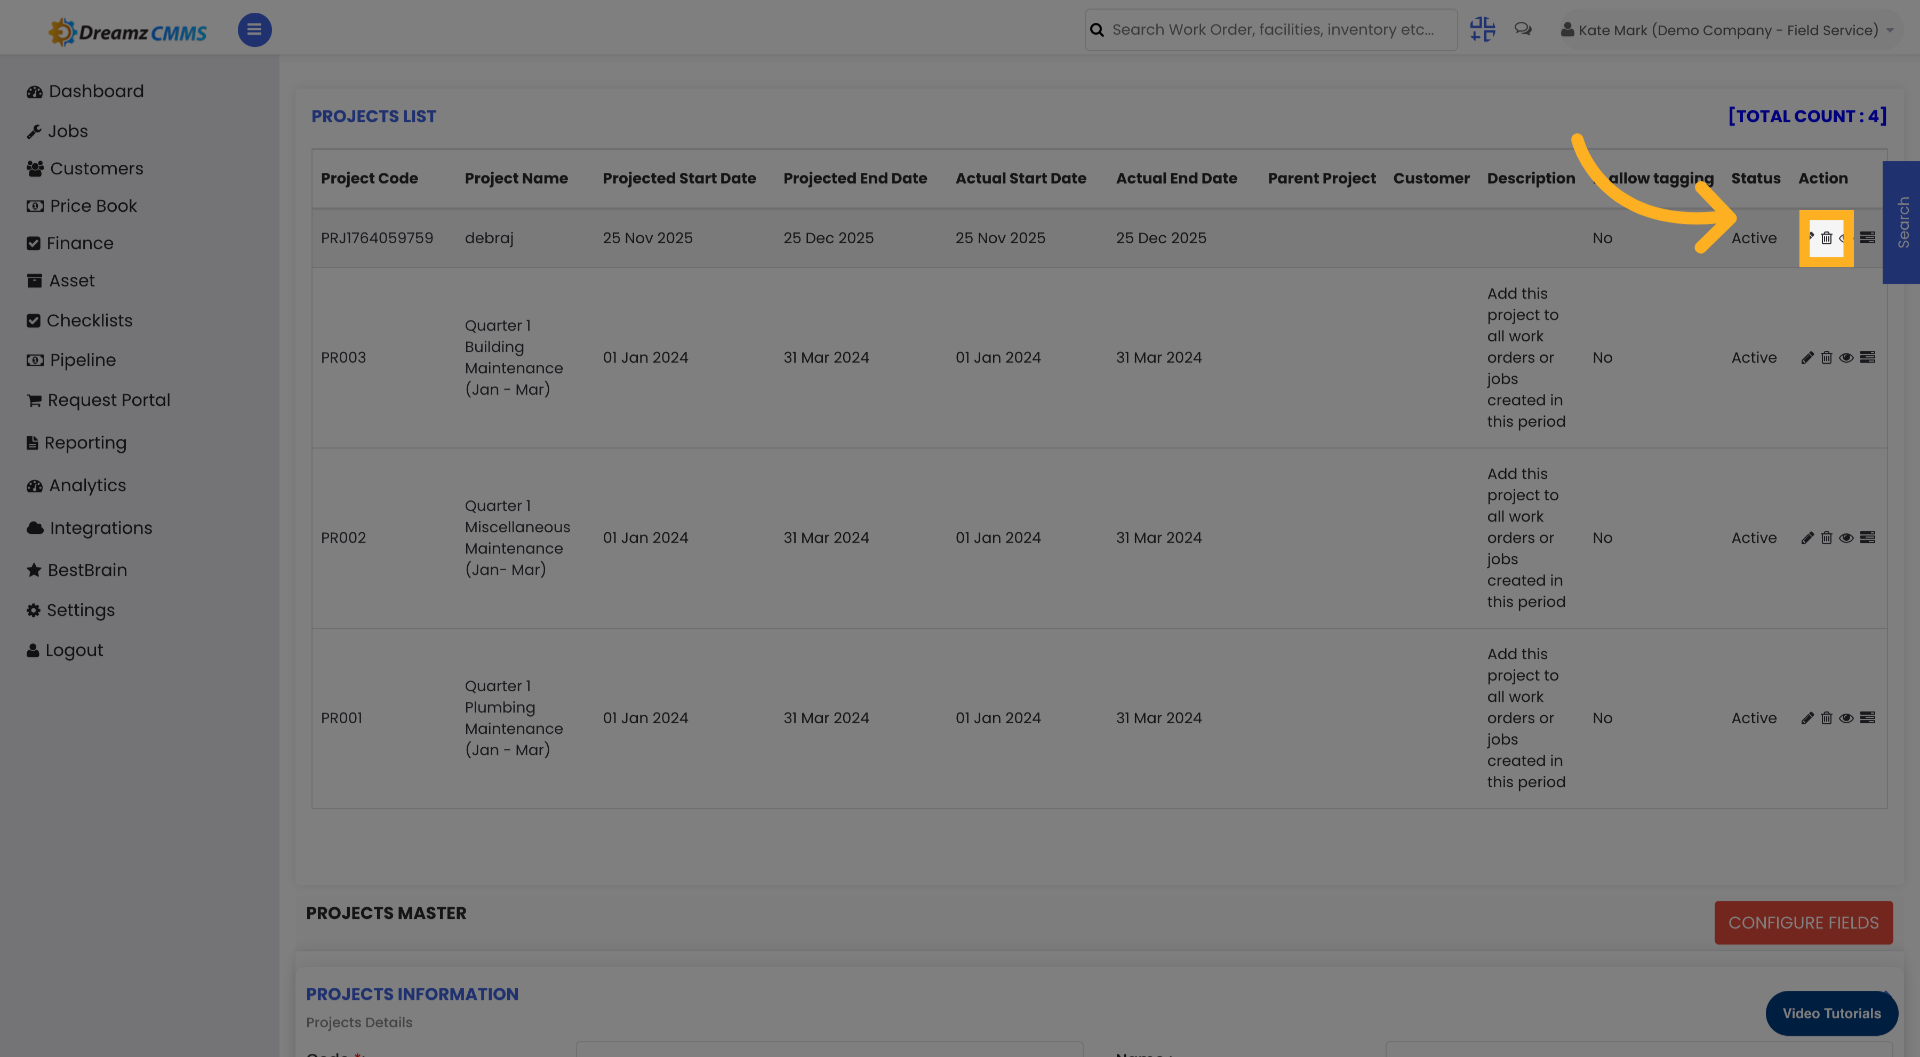
Task: Click the DreamzCMMS logo
Action: [127, 30]
